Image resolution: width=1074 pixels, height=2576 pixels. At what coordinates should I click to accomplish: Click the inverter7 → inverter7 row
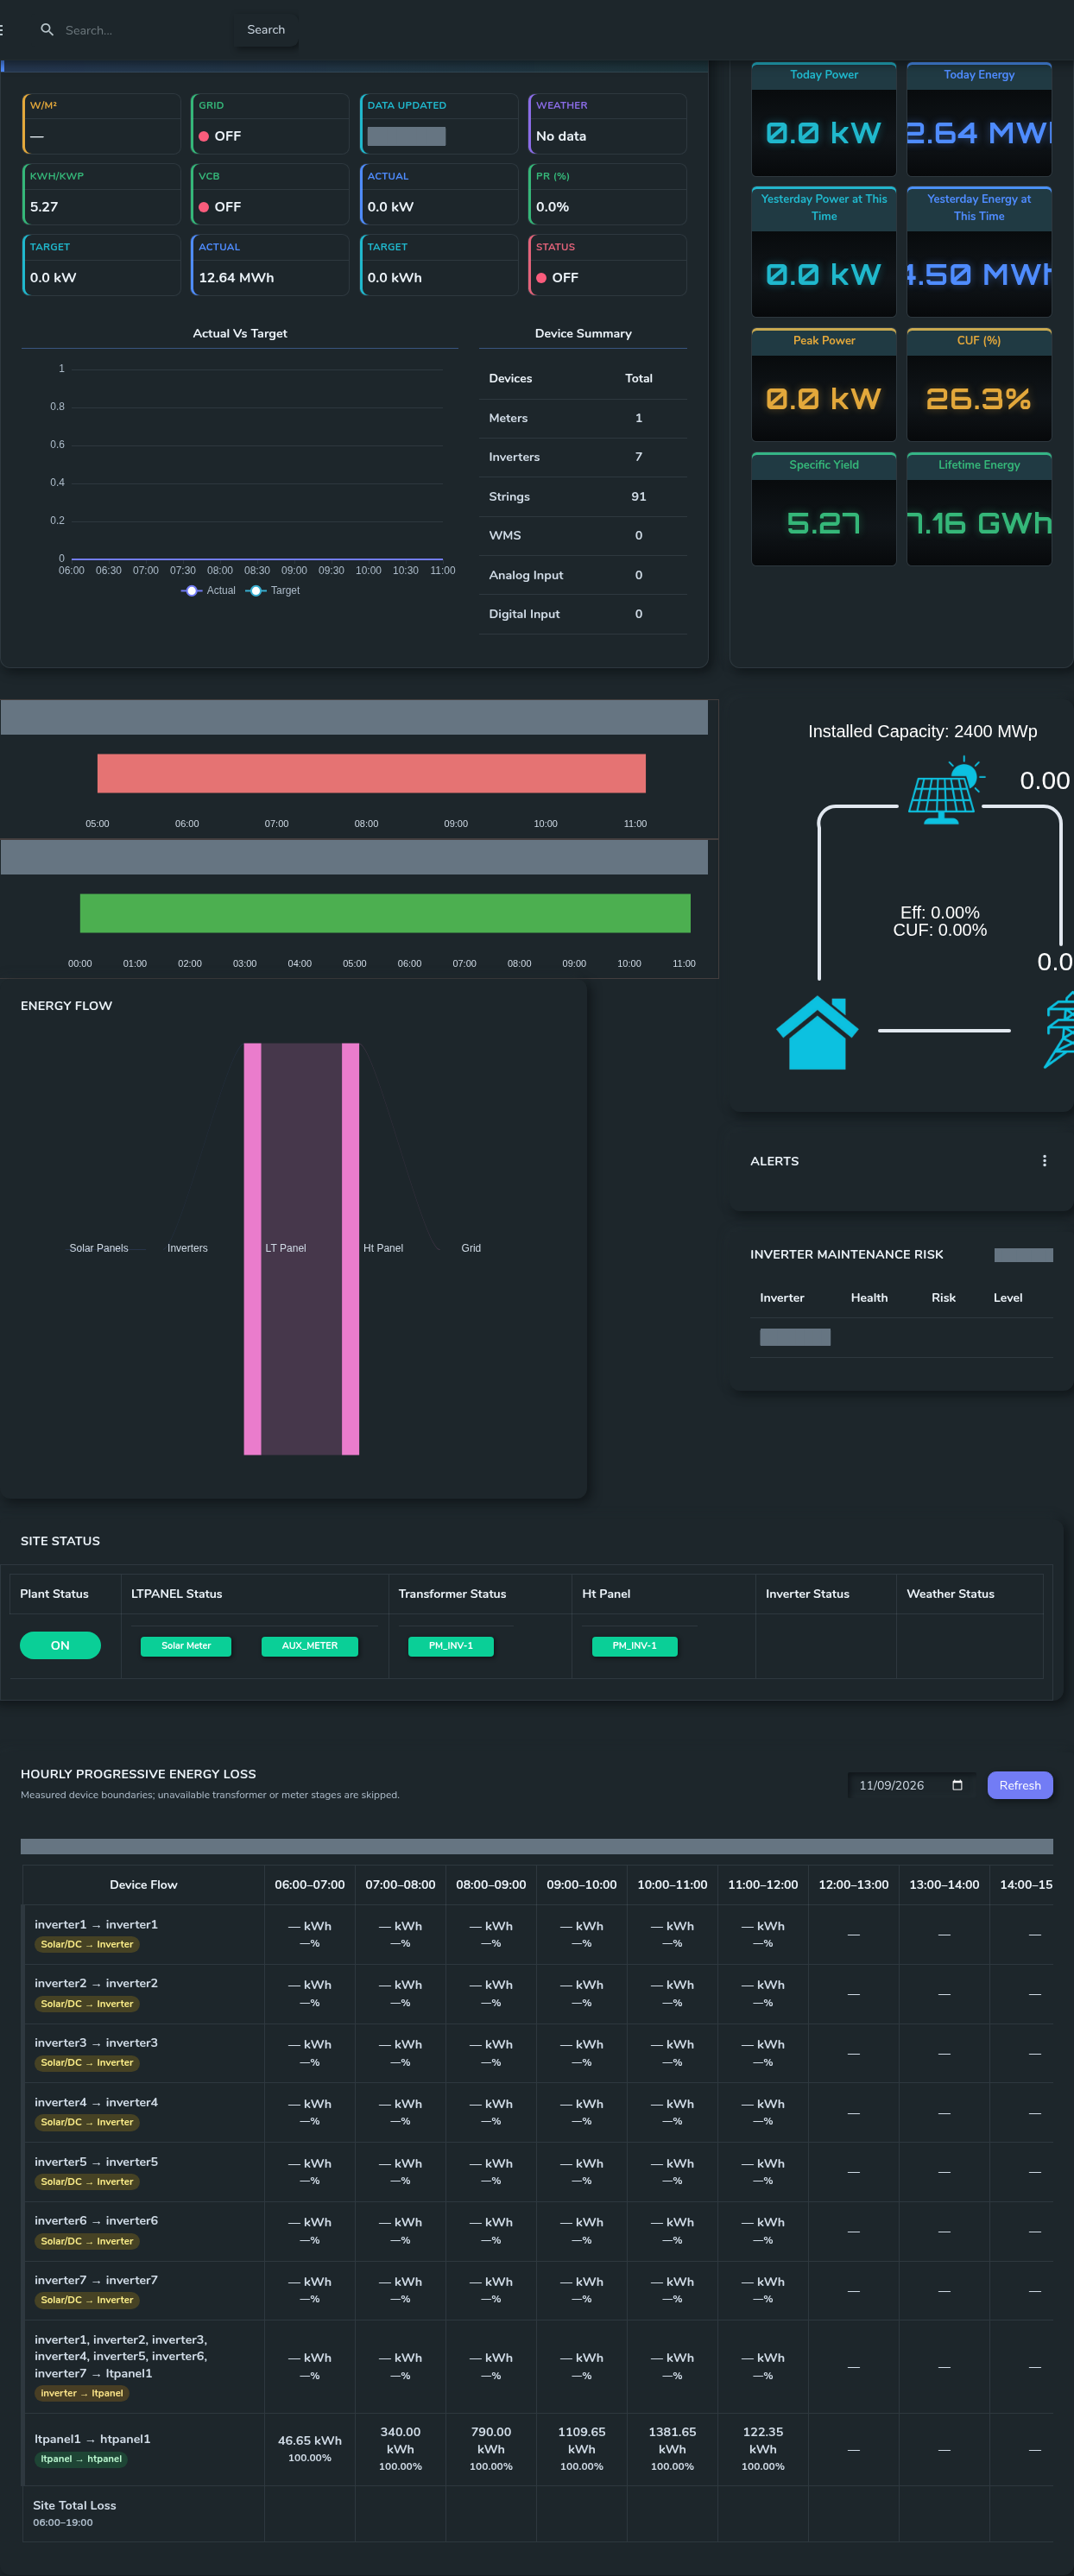pos(537,2290)
